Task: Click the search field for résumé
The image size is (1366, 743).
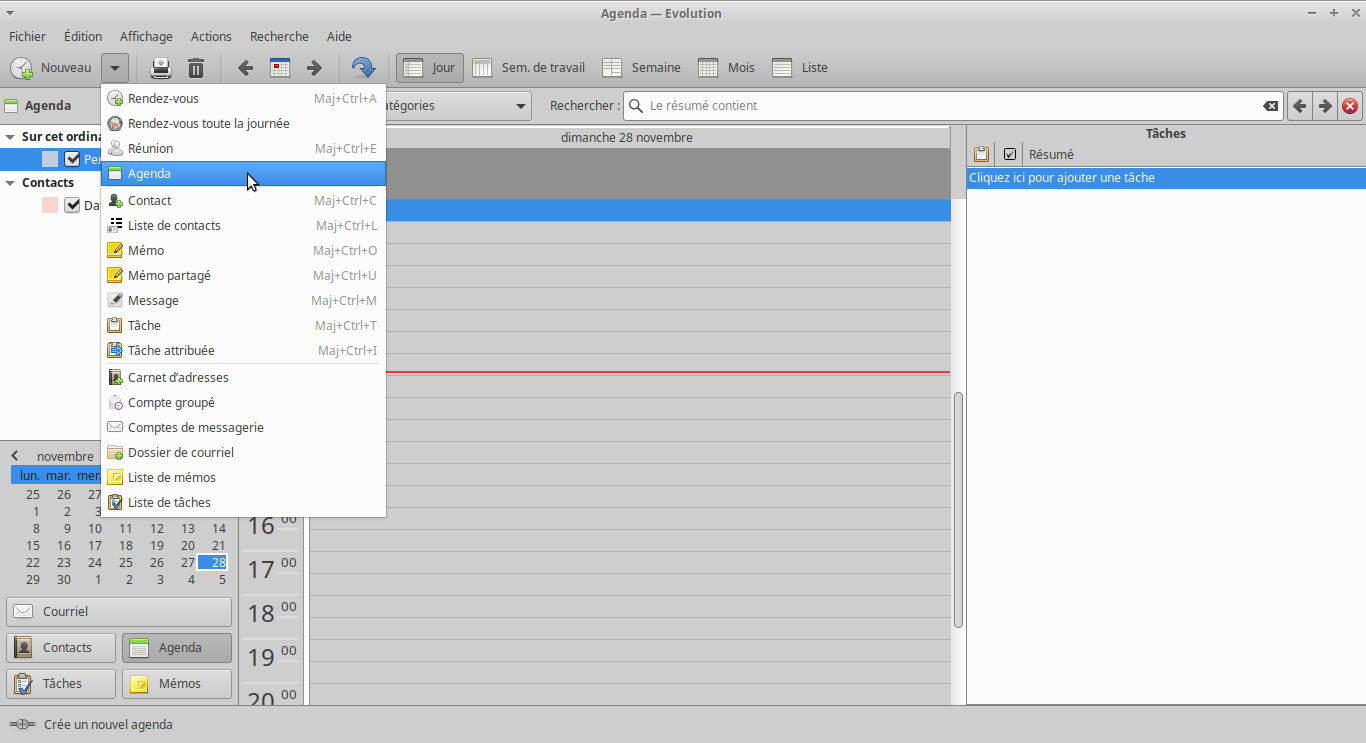Action: tap(950, 106)
